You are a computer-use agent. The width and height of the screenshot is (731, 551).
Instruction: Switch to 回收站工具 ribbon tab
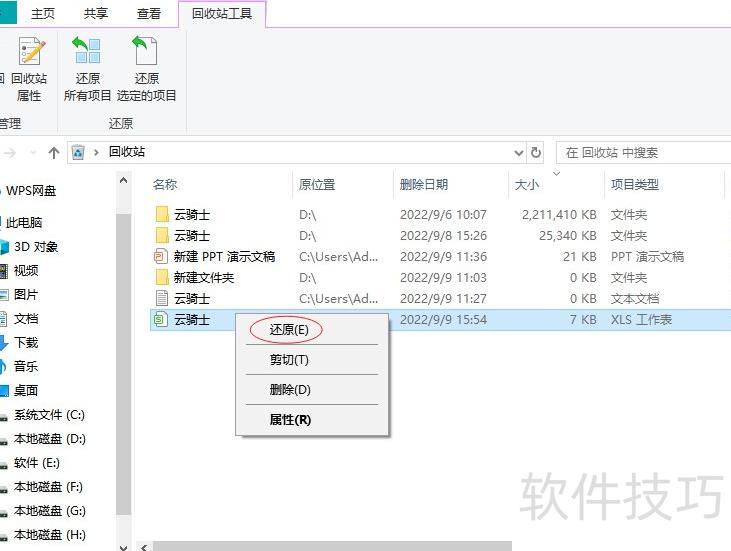222,14
